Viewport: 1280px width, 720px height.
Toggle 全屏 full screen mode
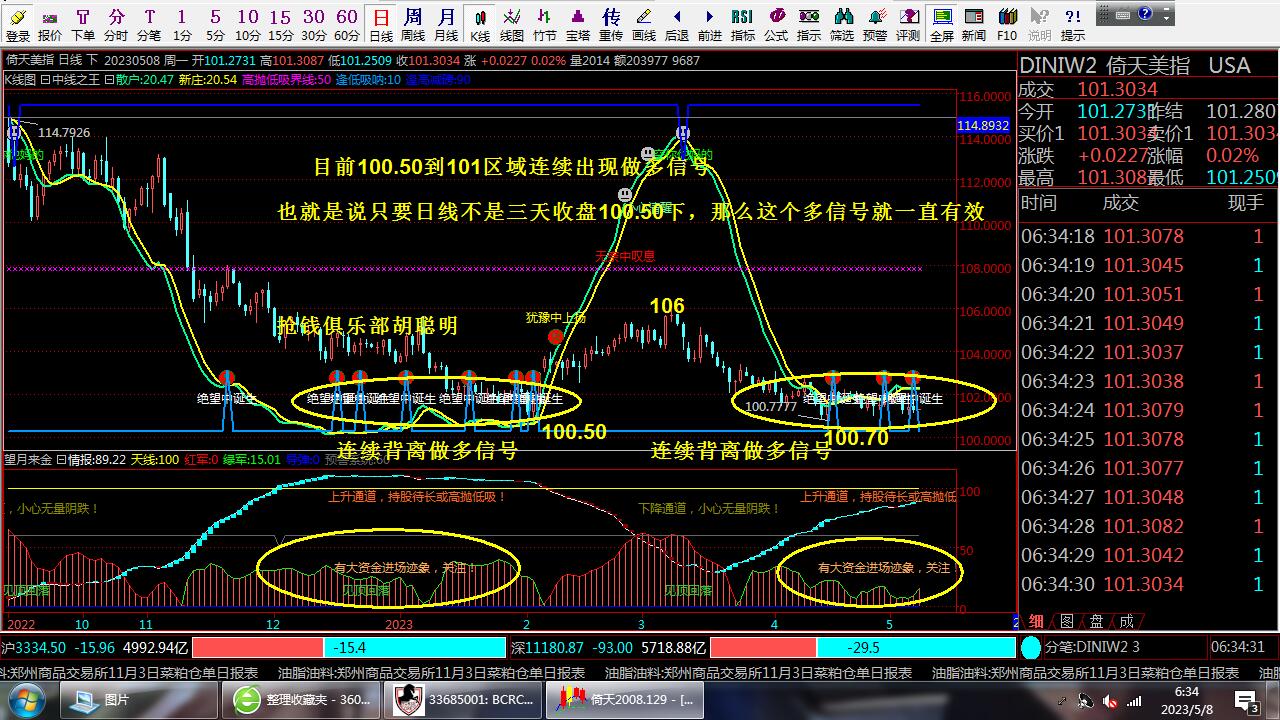[x=941, y=23]
